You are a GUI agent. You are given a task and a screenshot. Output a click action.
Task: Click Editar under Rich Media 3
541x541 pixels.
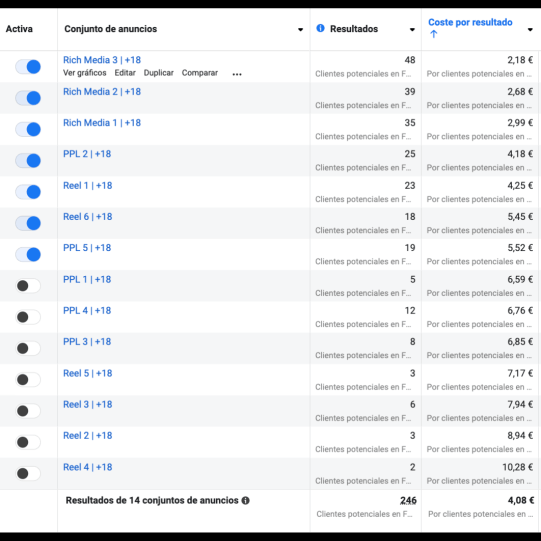pyautogui.click(x=125, y=73)
